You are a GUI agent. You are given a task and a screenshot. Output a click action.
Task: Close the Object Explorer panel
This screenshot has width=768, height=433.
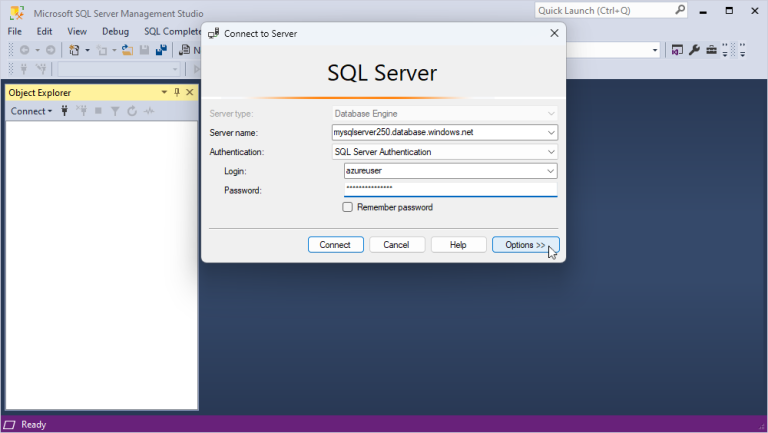pos(190,92)
